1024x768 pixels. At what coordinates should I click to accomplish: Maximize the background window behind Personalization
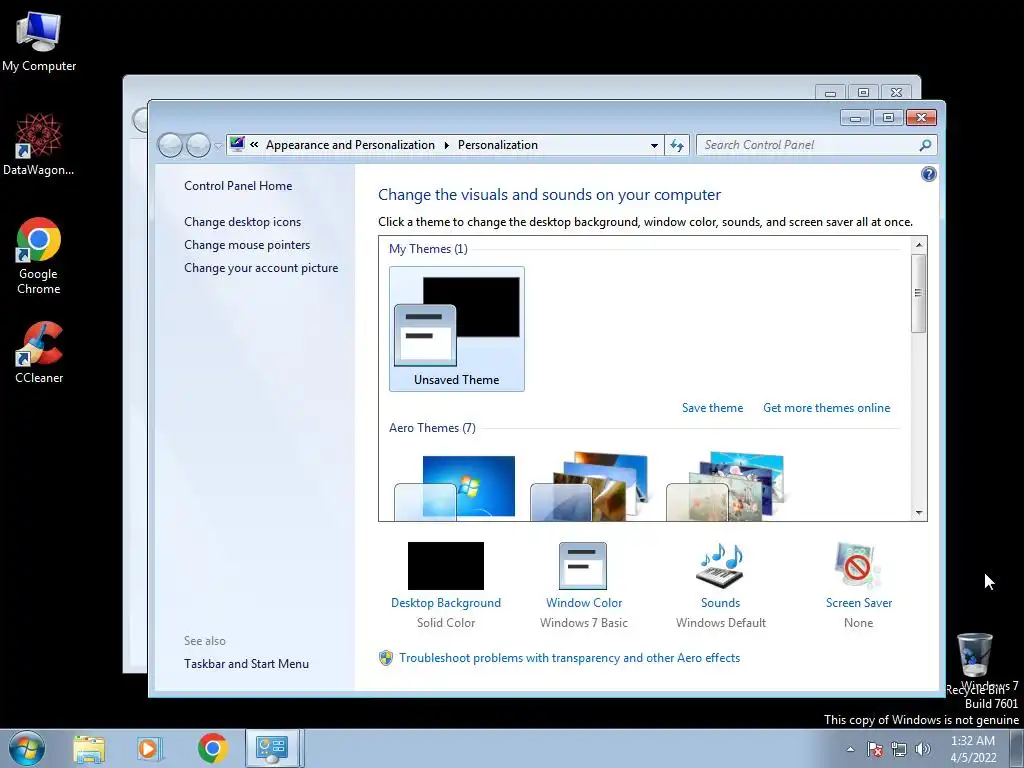pyautogui.click(x=863, y=93)
